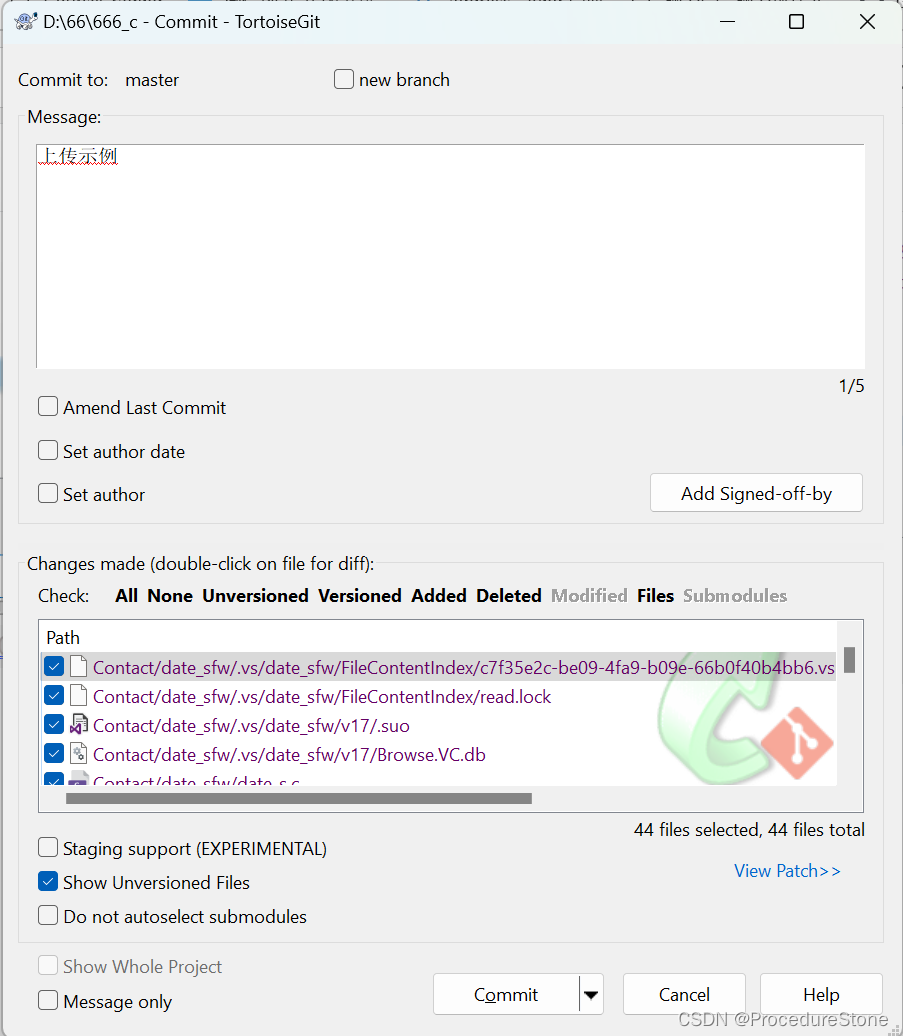Enable Do not autoselect submodules
The height and width of the screenshot is (1036, 903).
[48, 916]
